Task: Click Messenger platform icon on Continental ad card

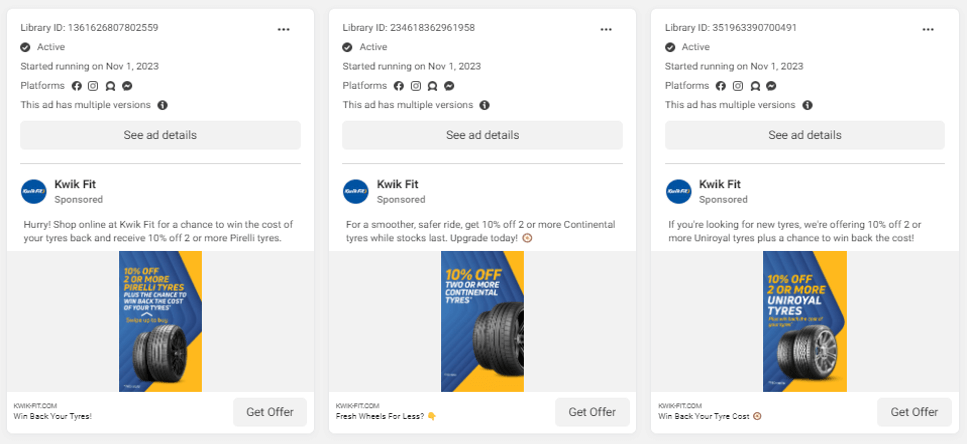Action: (x=450, y=86)
